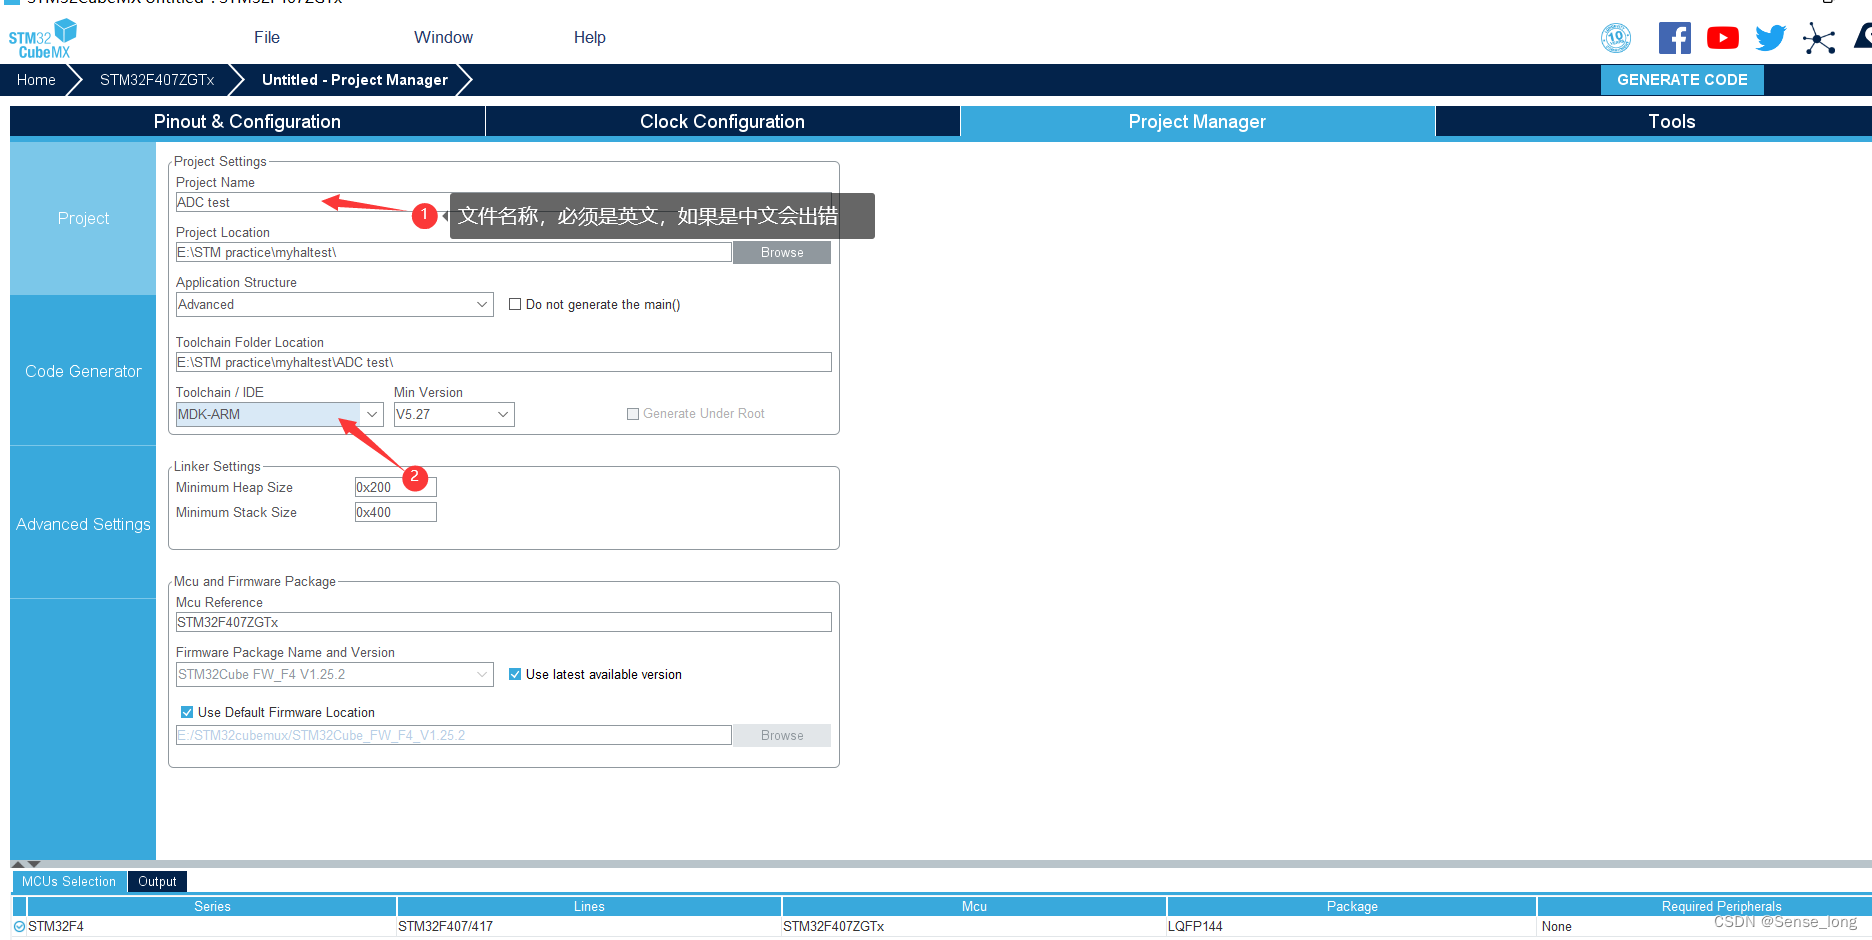Click the Minimum Stack Size field
Screen dimensions: 1872x940
click(396, 512)
